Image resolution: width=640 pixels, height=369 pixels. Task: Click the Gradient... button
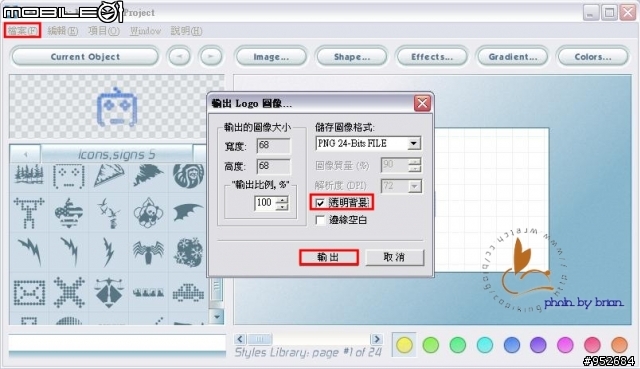click(x=512, y=56)
